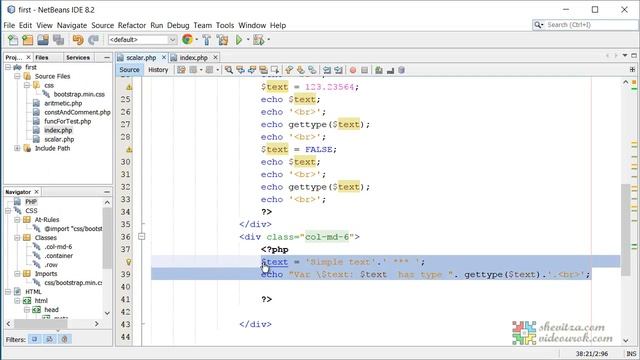Toggle third Navigator filter button
Image resolution: width=640 pixels, height=360 pixels.
(x=64, y=339)
